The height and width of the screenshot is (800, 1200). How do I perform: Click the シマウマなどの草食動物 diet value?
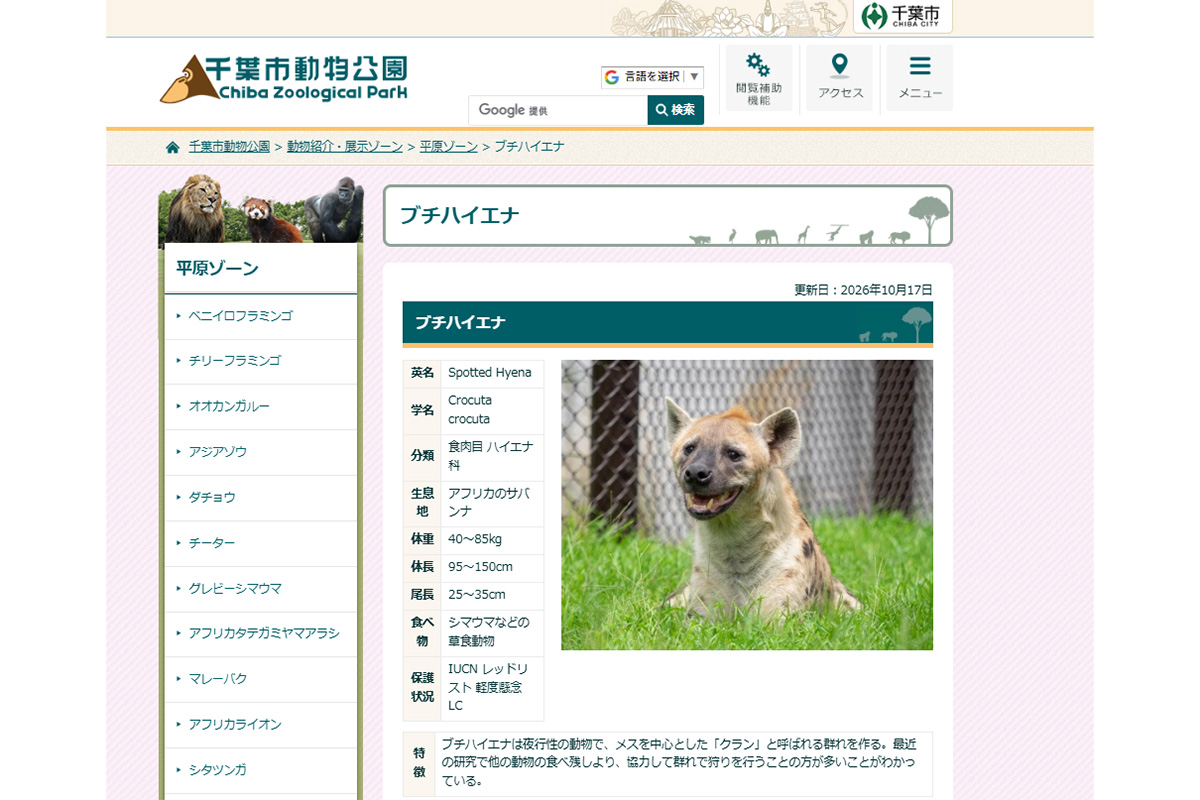[492, 632]
